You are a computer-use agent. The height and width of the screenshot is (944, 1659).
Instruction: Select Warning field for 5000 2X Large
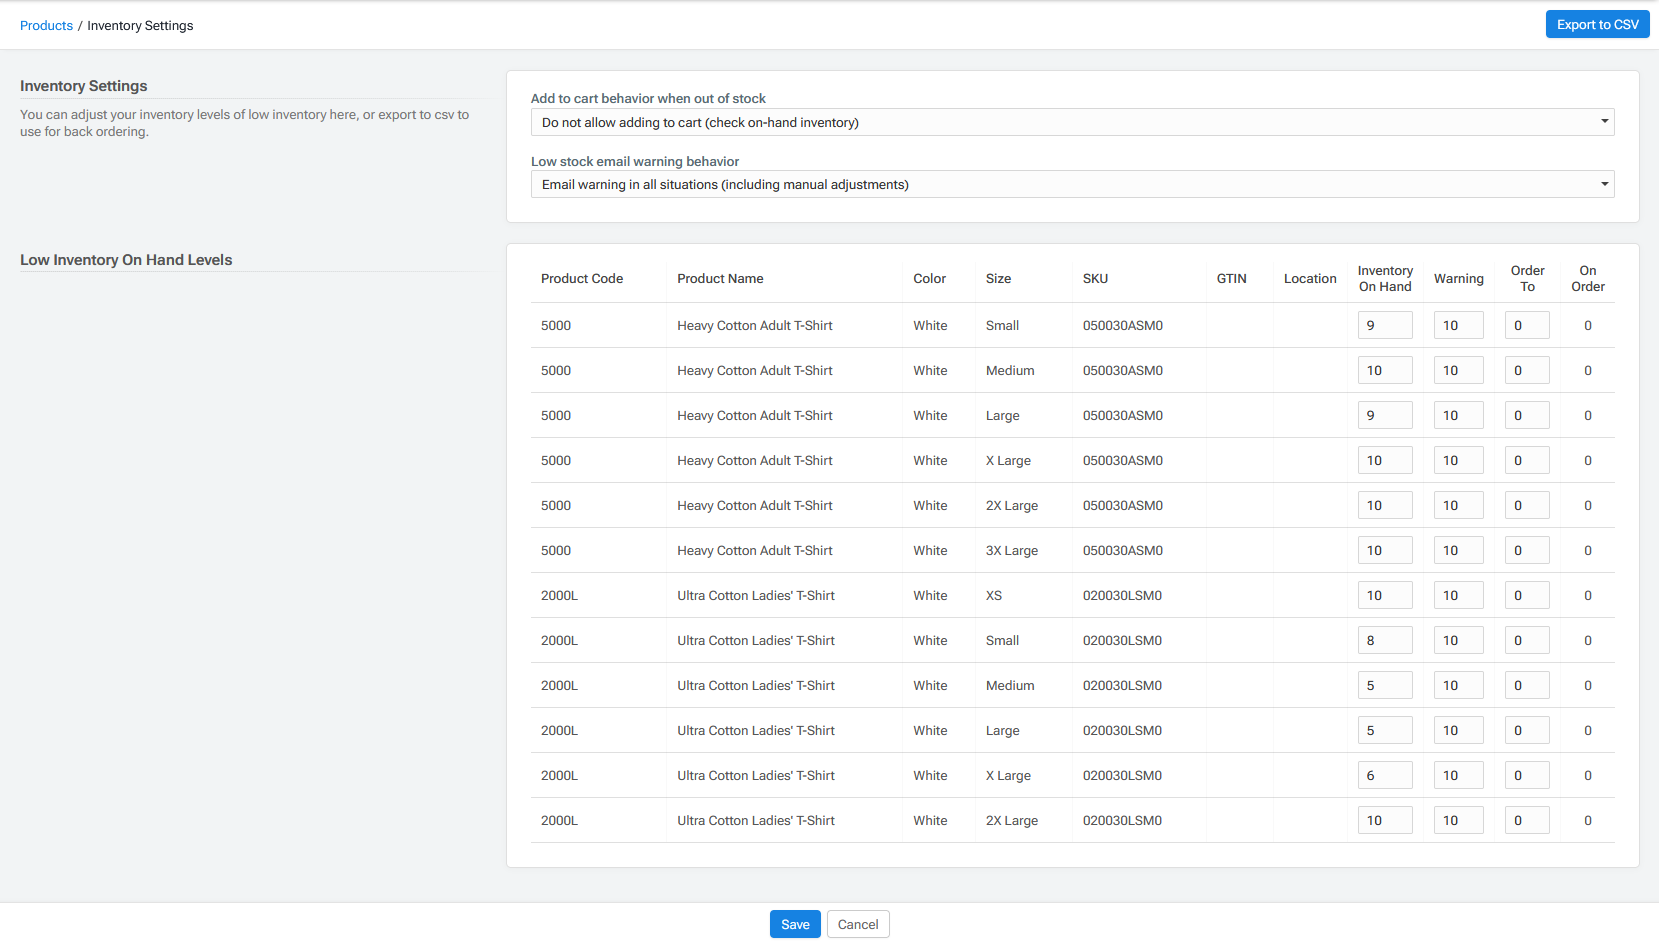[1458, 506]
